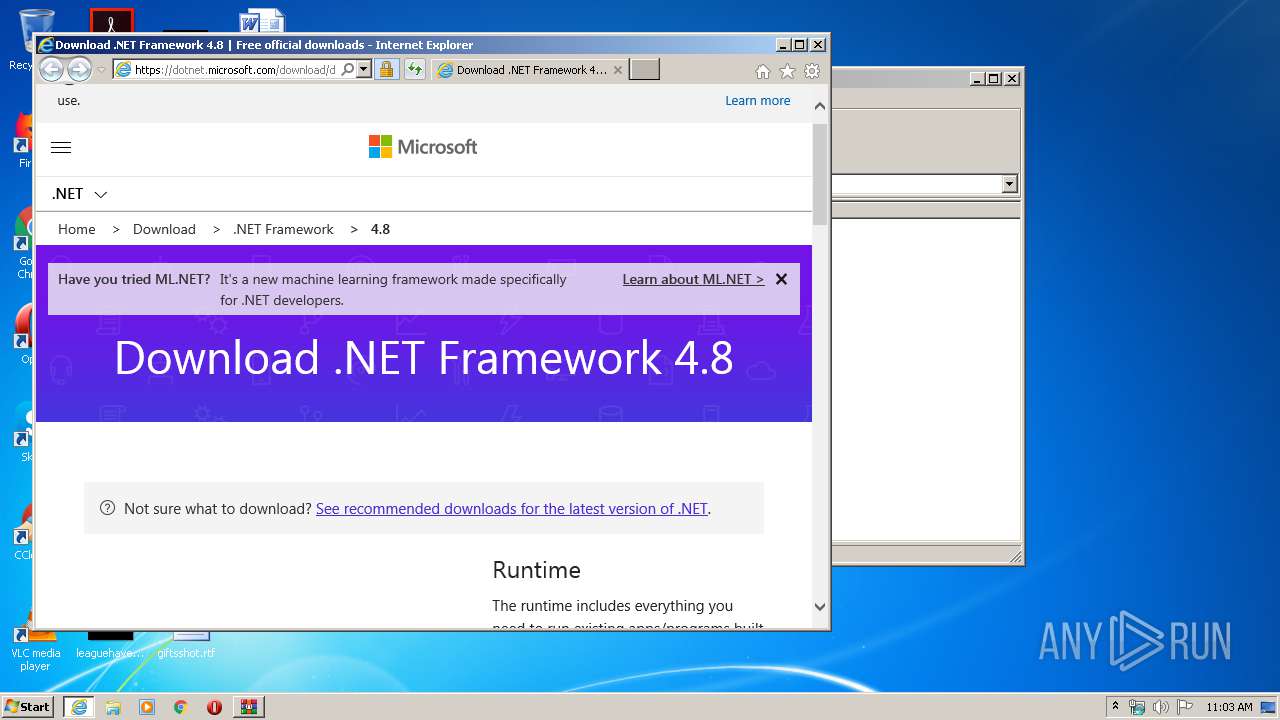Viewport: 1280px width, 720px height.
Task: Click the security lock icon
Action: (x=386, y=70)
